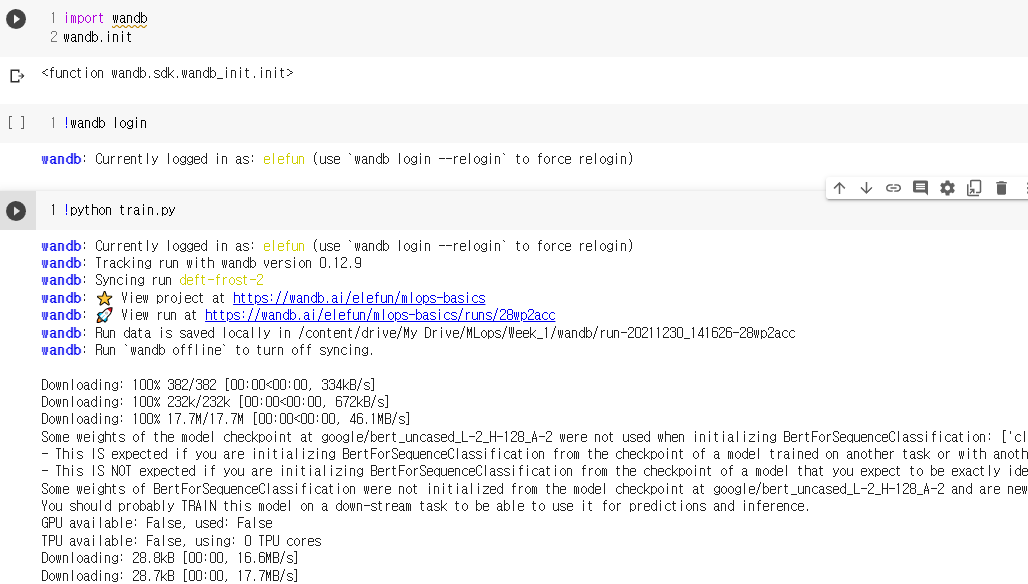Click the 'Some weights of BertForSequenceClassification were not initialized' line
Viewport: 1028px width, 584px height.
coord(534,489)
